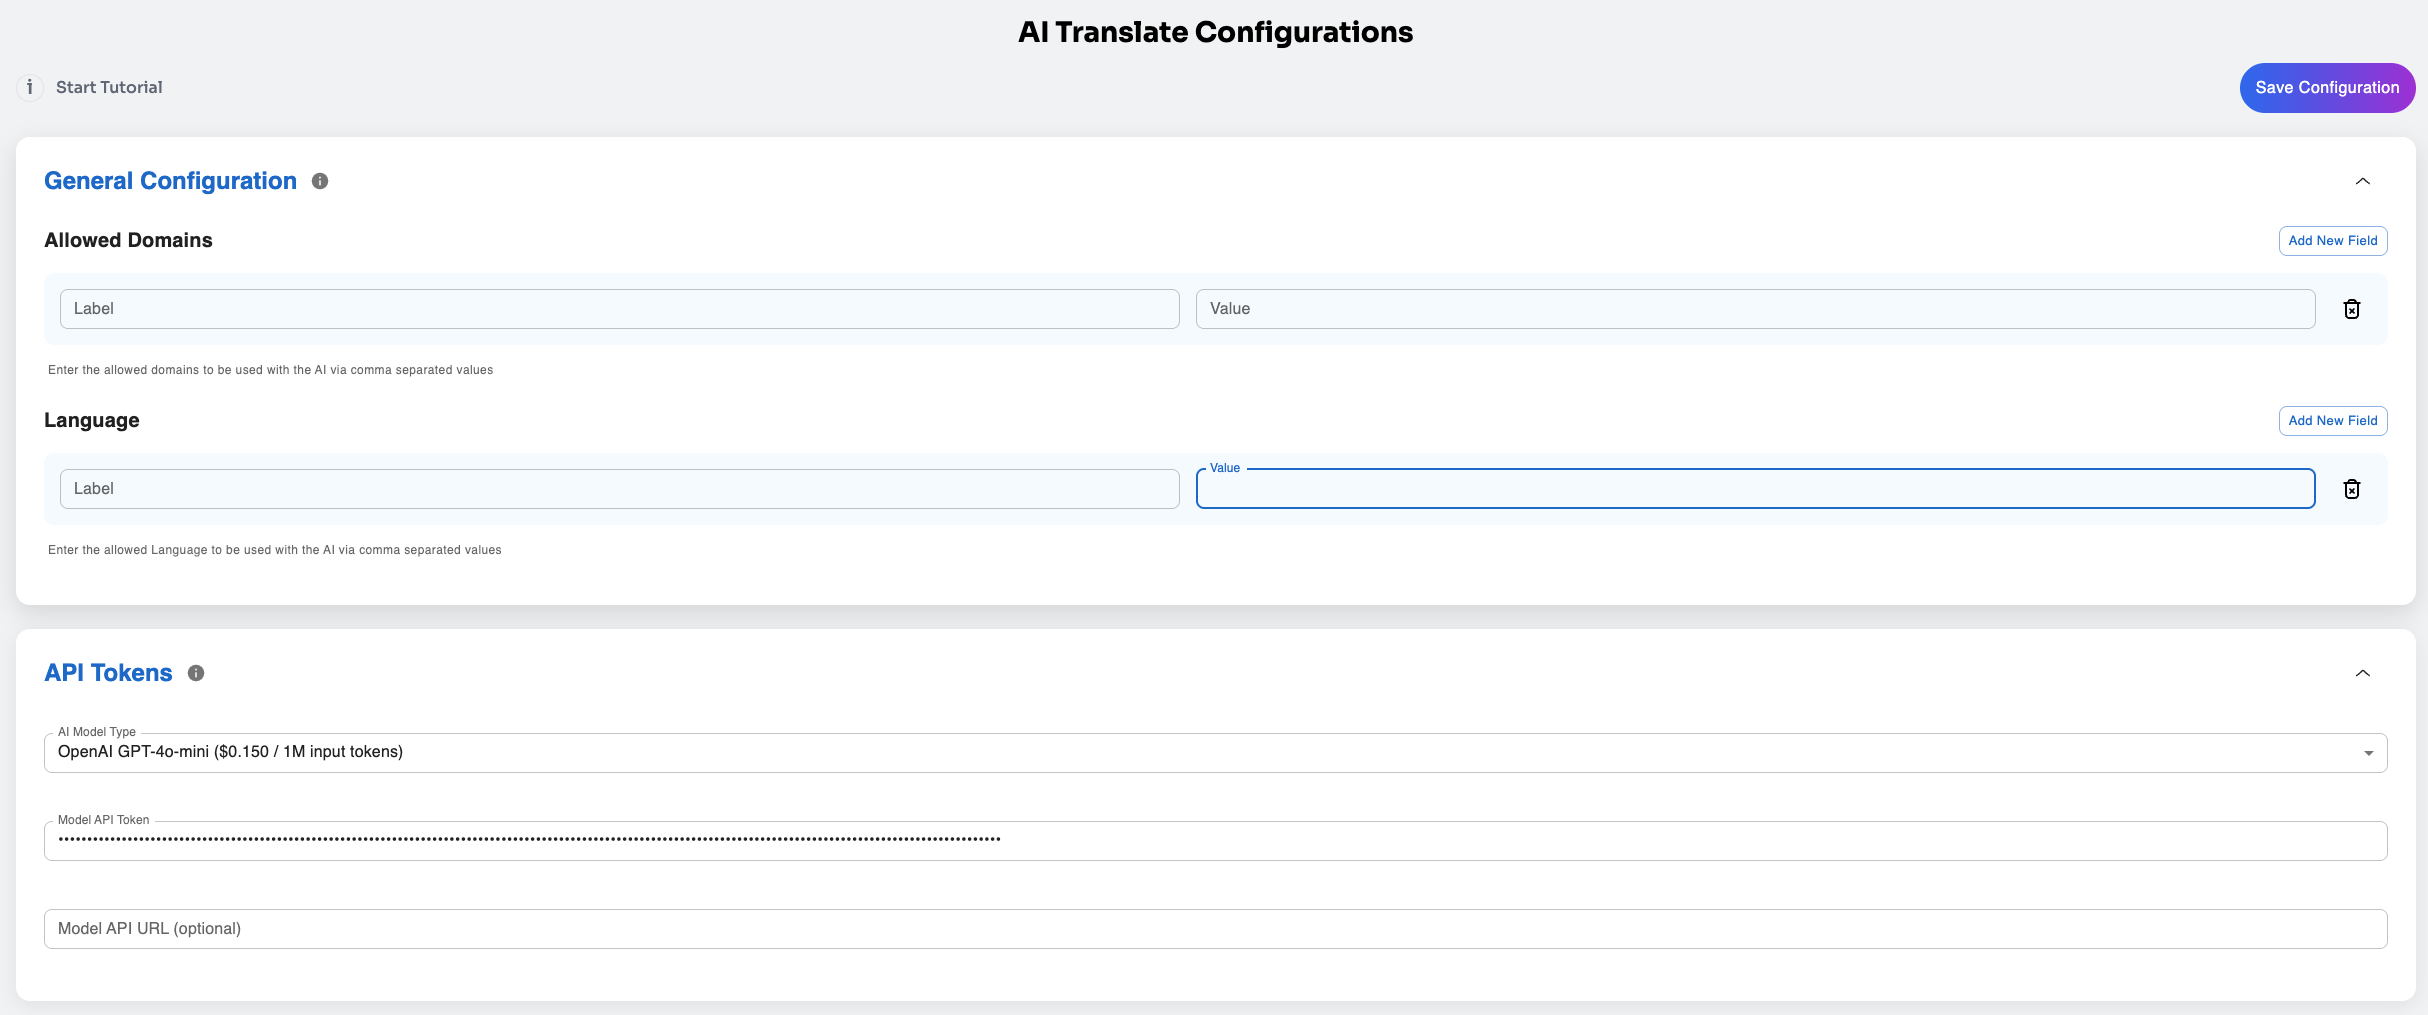Focus the Allowed Domains Label input
This screenshot has height=1015, width=2428.
point(619,309)
